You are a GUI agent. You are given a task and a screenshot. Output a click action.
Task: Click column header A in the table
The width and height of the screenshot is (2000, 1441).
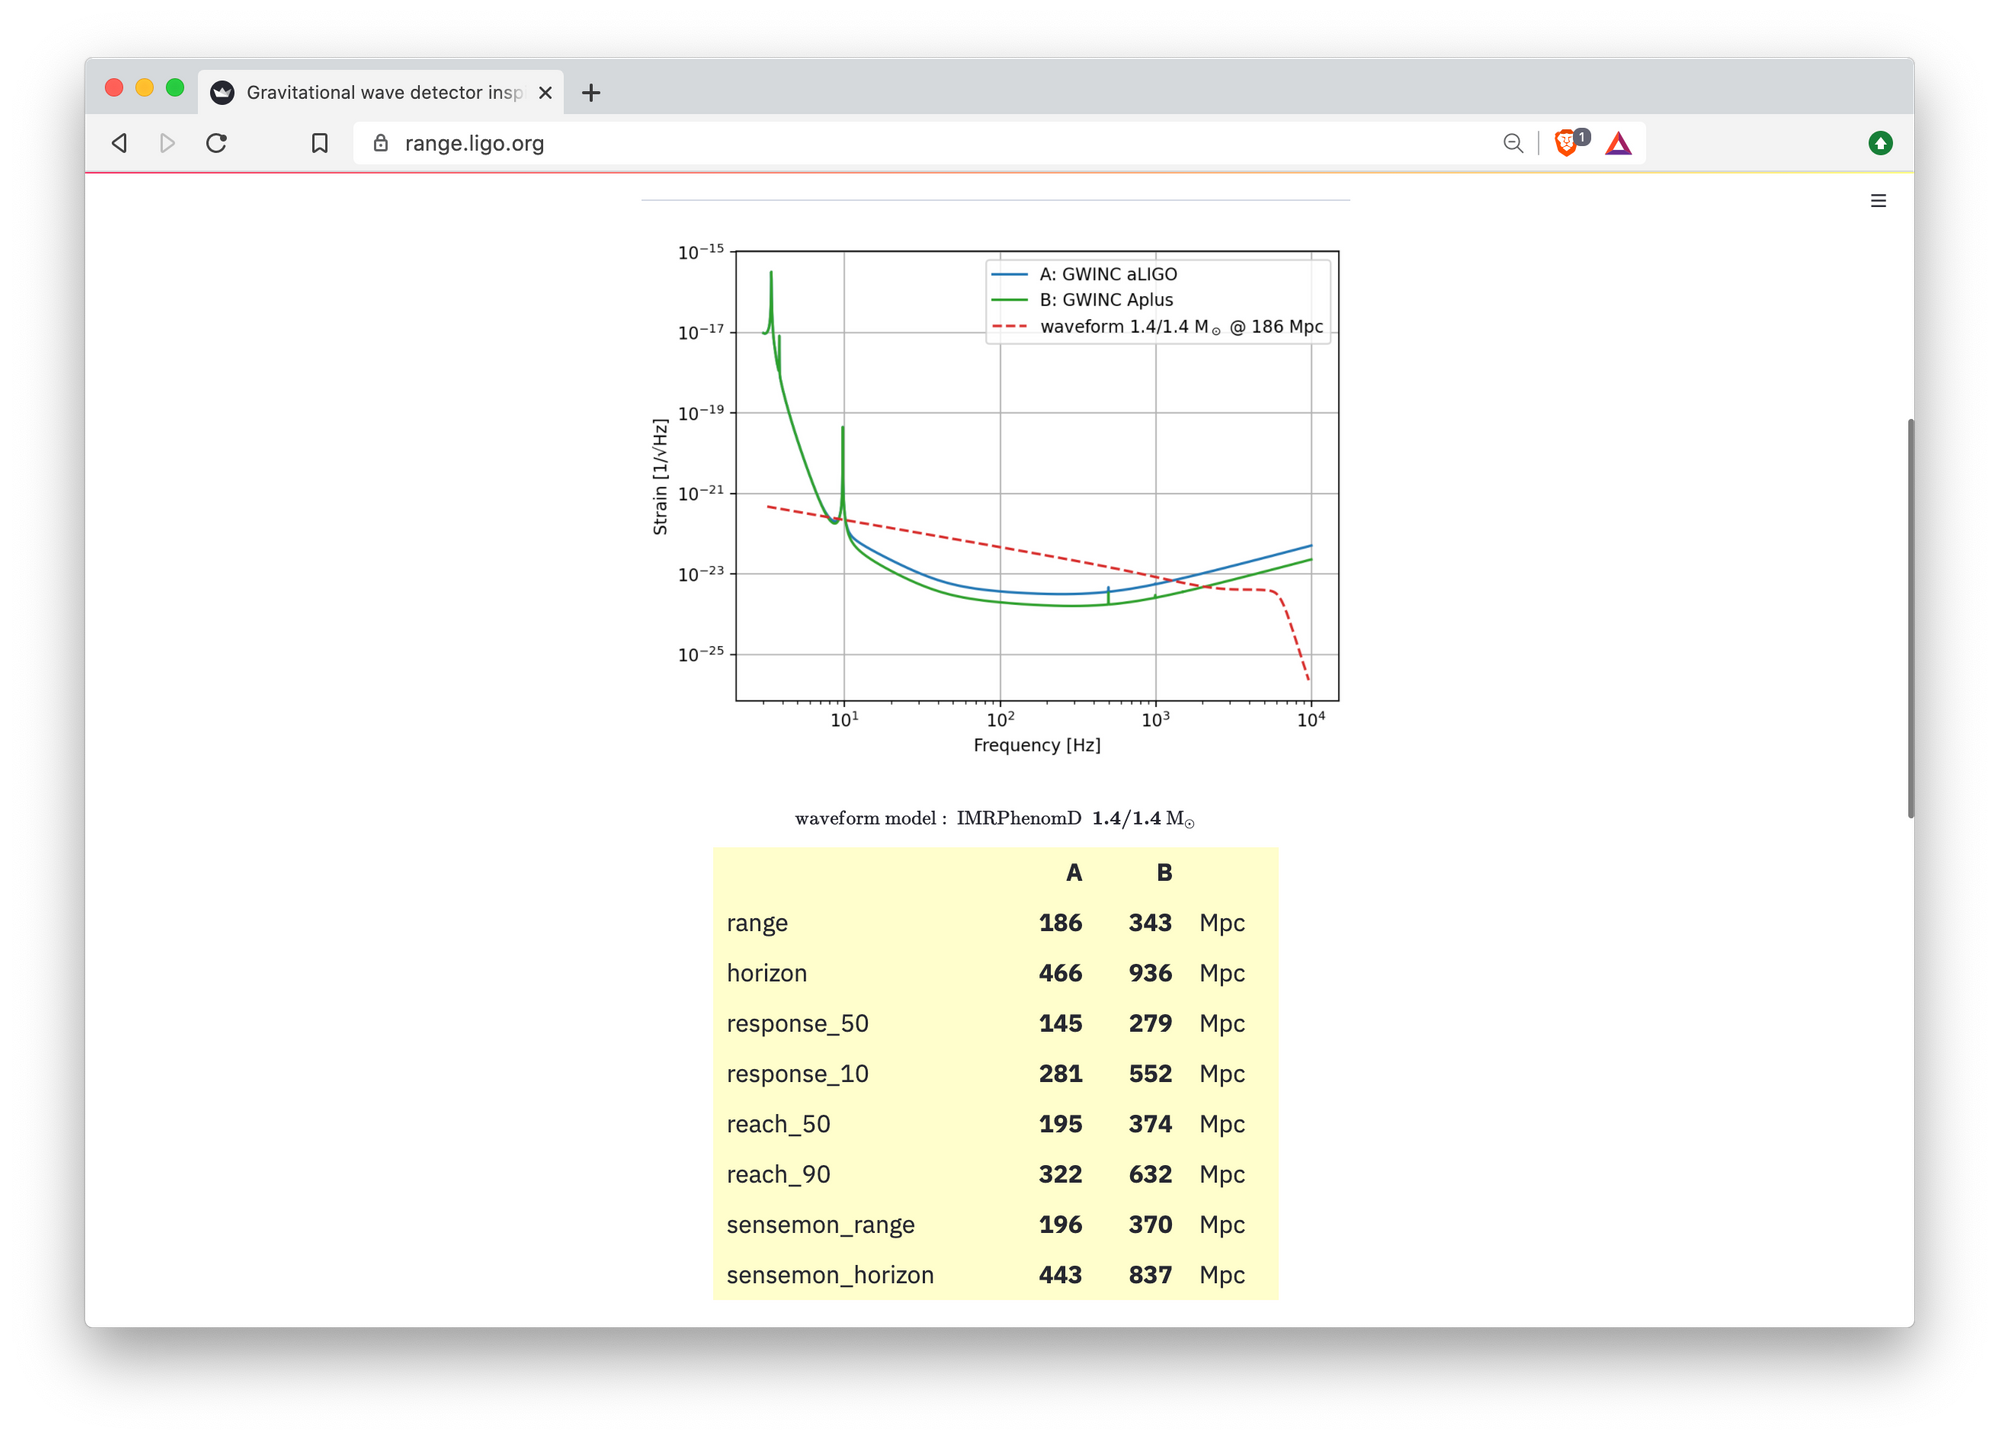pyautogui.click(x=1074, y=872)
